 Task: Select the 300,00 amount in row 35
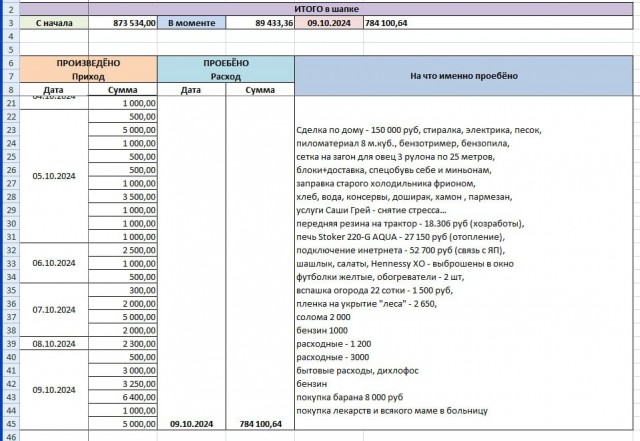(123, 290)
